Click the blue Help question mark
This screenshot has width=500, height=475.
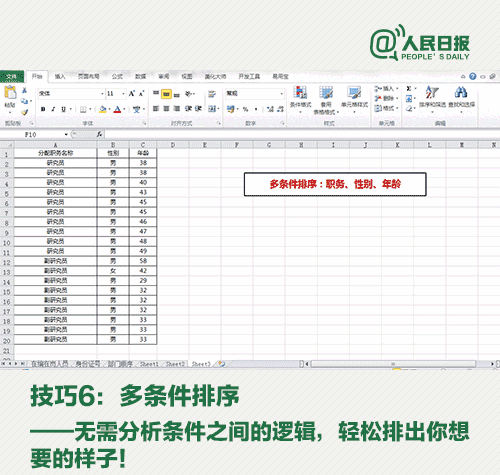(x=473, y=76)
